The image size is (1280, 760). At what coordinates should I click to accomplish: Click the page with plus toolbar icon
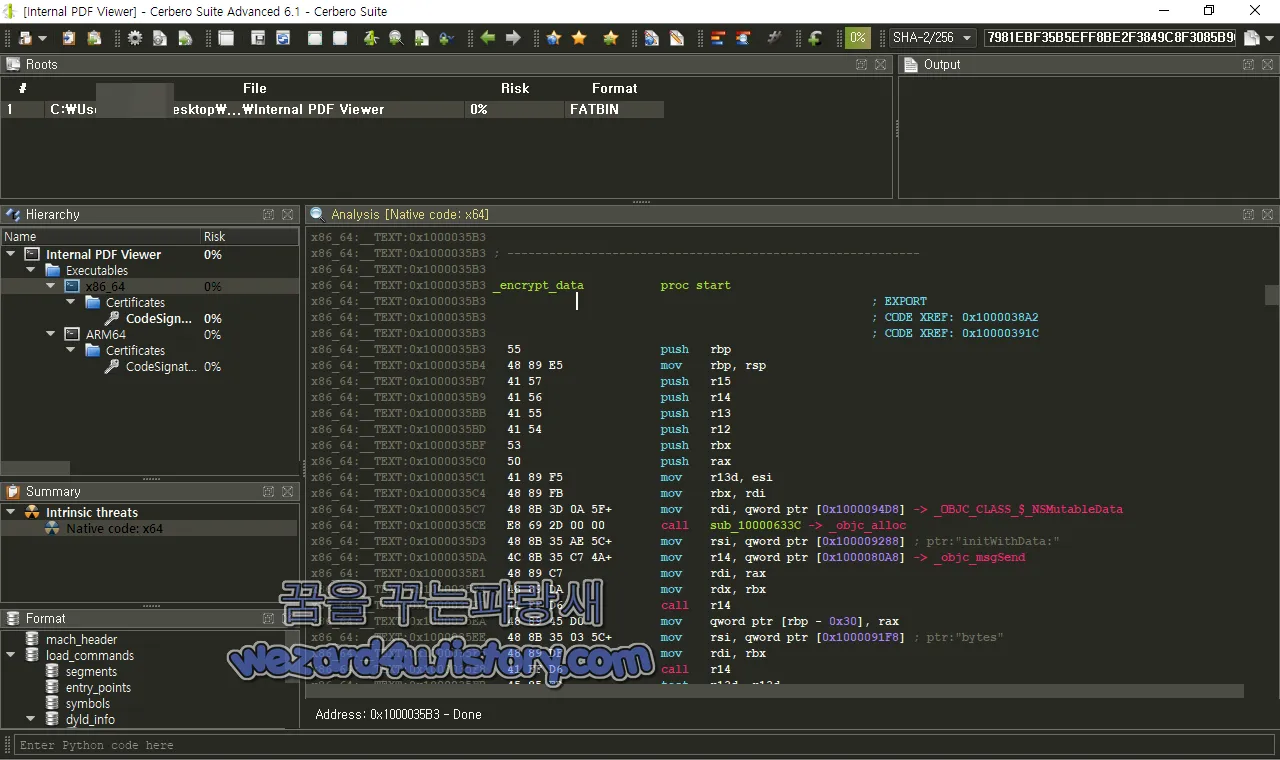click(421, 38)
